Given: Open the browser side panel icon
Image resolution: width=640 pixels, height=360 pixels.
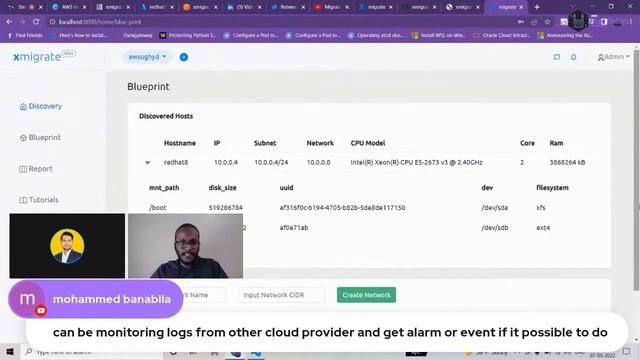Looking at the screenshot, I should (x=604, y=22).
